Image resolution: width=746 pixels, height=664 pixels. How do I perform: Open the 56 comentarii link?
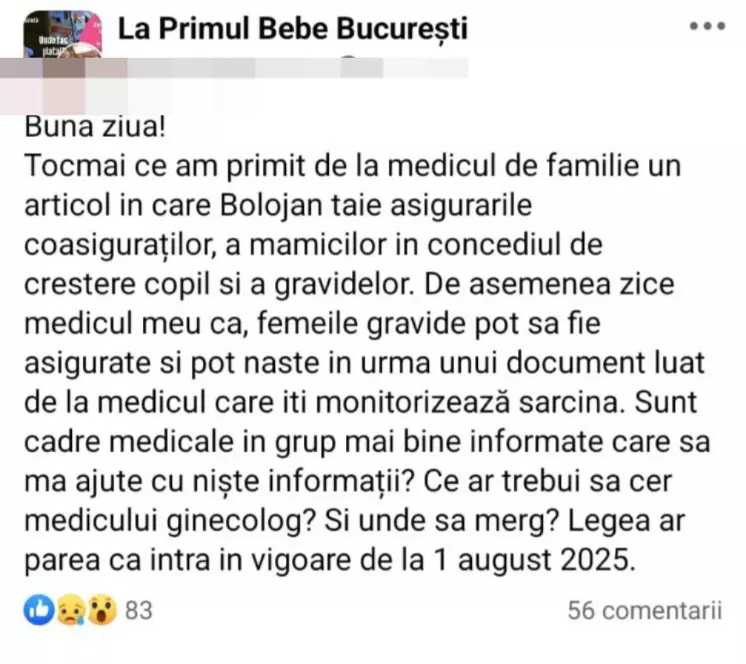pyautogui.click(x=644, y=609)
